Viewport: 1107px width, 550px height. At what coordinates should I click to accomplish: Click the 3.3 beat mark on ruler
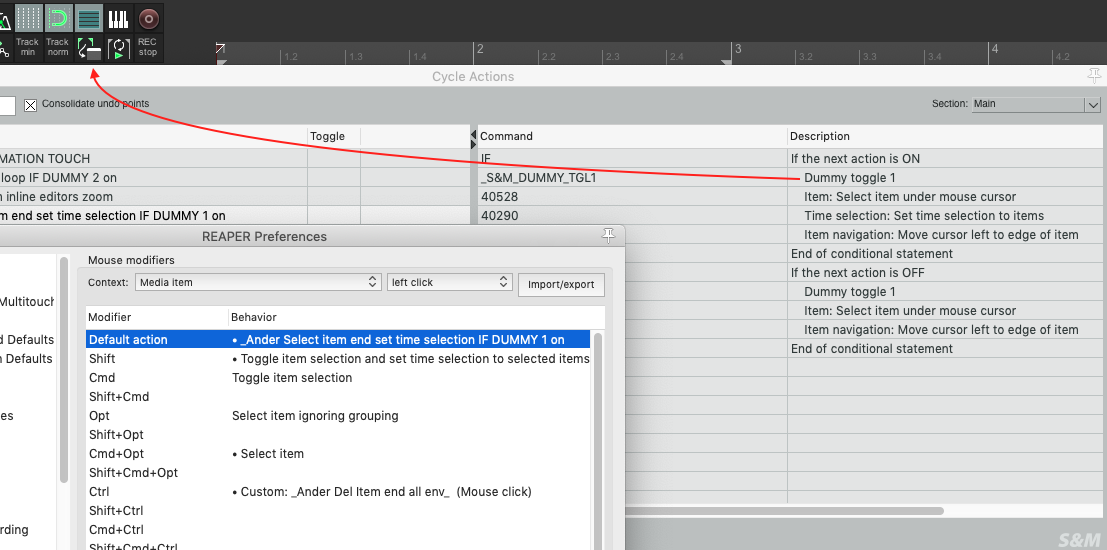coord(869,56)
